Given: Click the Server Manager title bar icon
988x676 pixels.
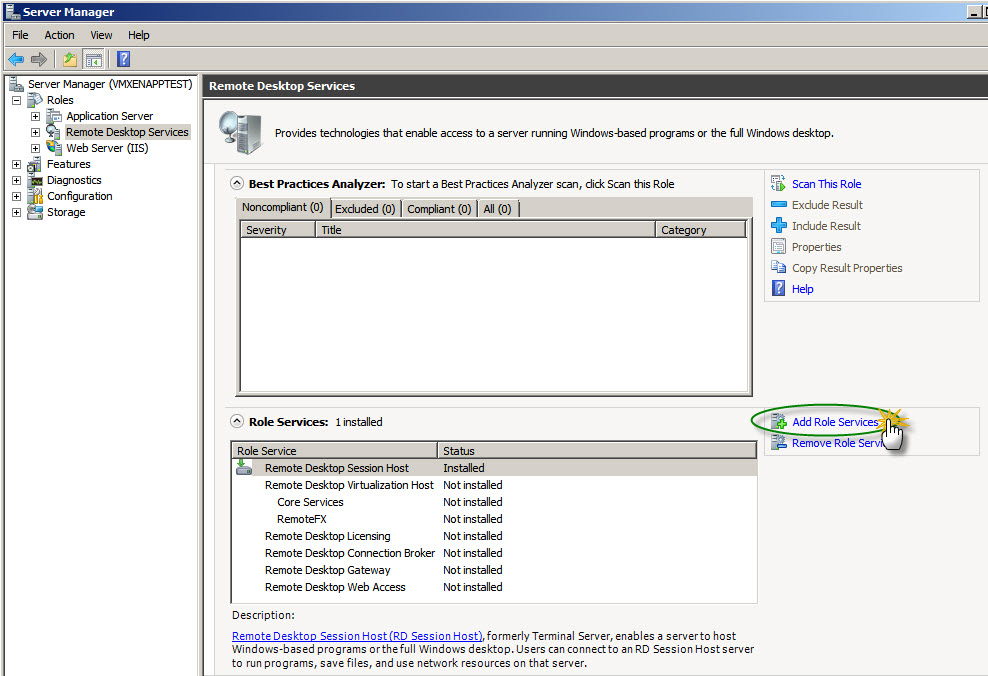Looking at the screenshot, I should click(x=12, y=11).
